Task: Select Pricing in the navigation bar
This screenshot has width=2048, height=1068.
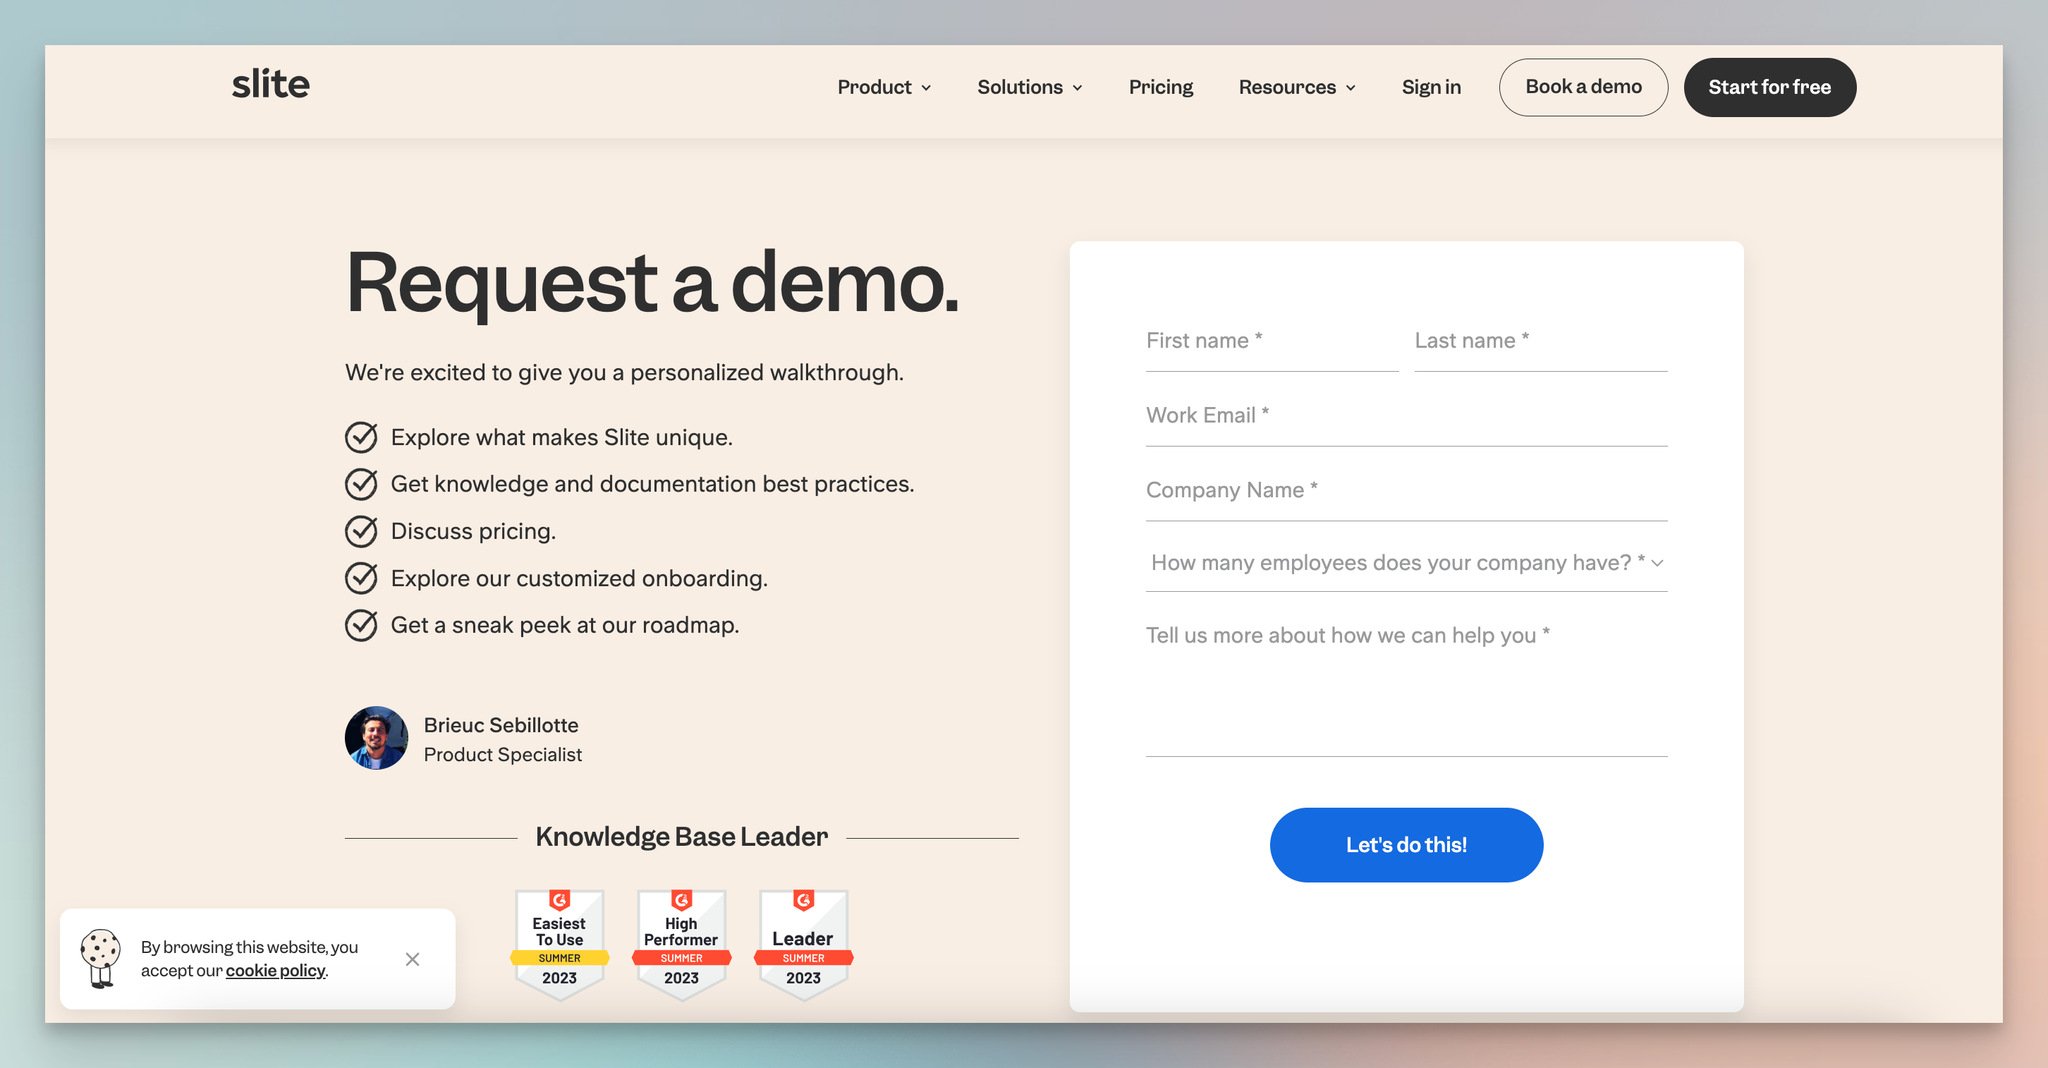Action: (1161, 87)
